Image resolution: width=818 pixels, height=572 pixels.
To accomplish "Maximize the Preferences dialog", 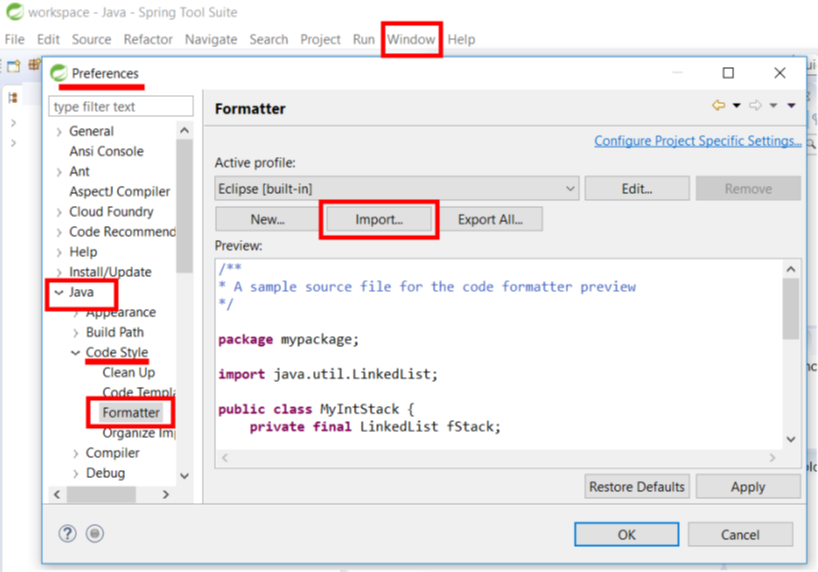I will tap(728, 73).
